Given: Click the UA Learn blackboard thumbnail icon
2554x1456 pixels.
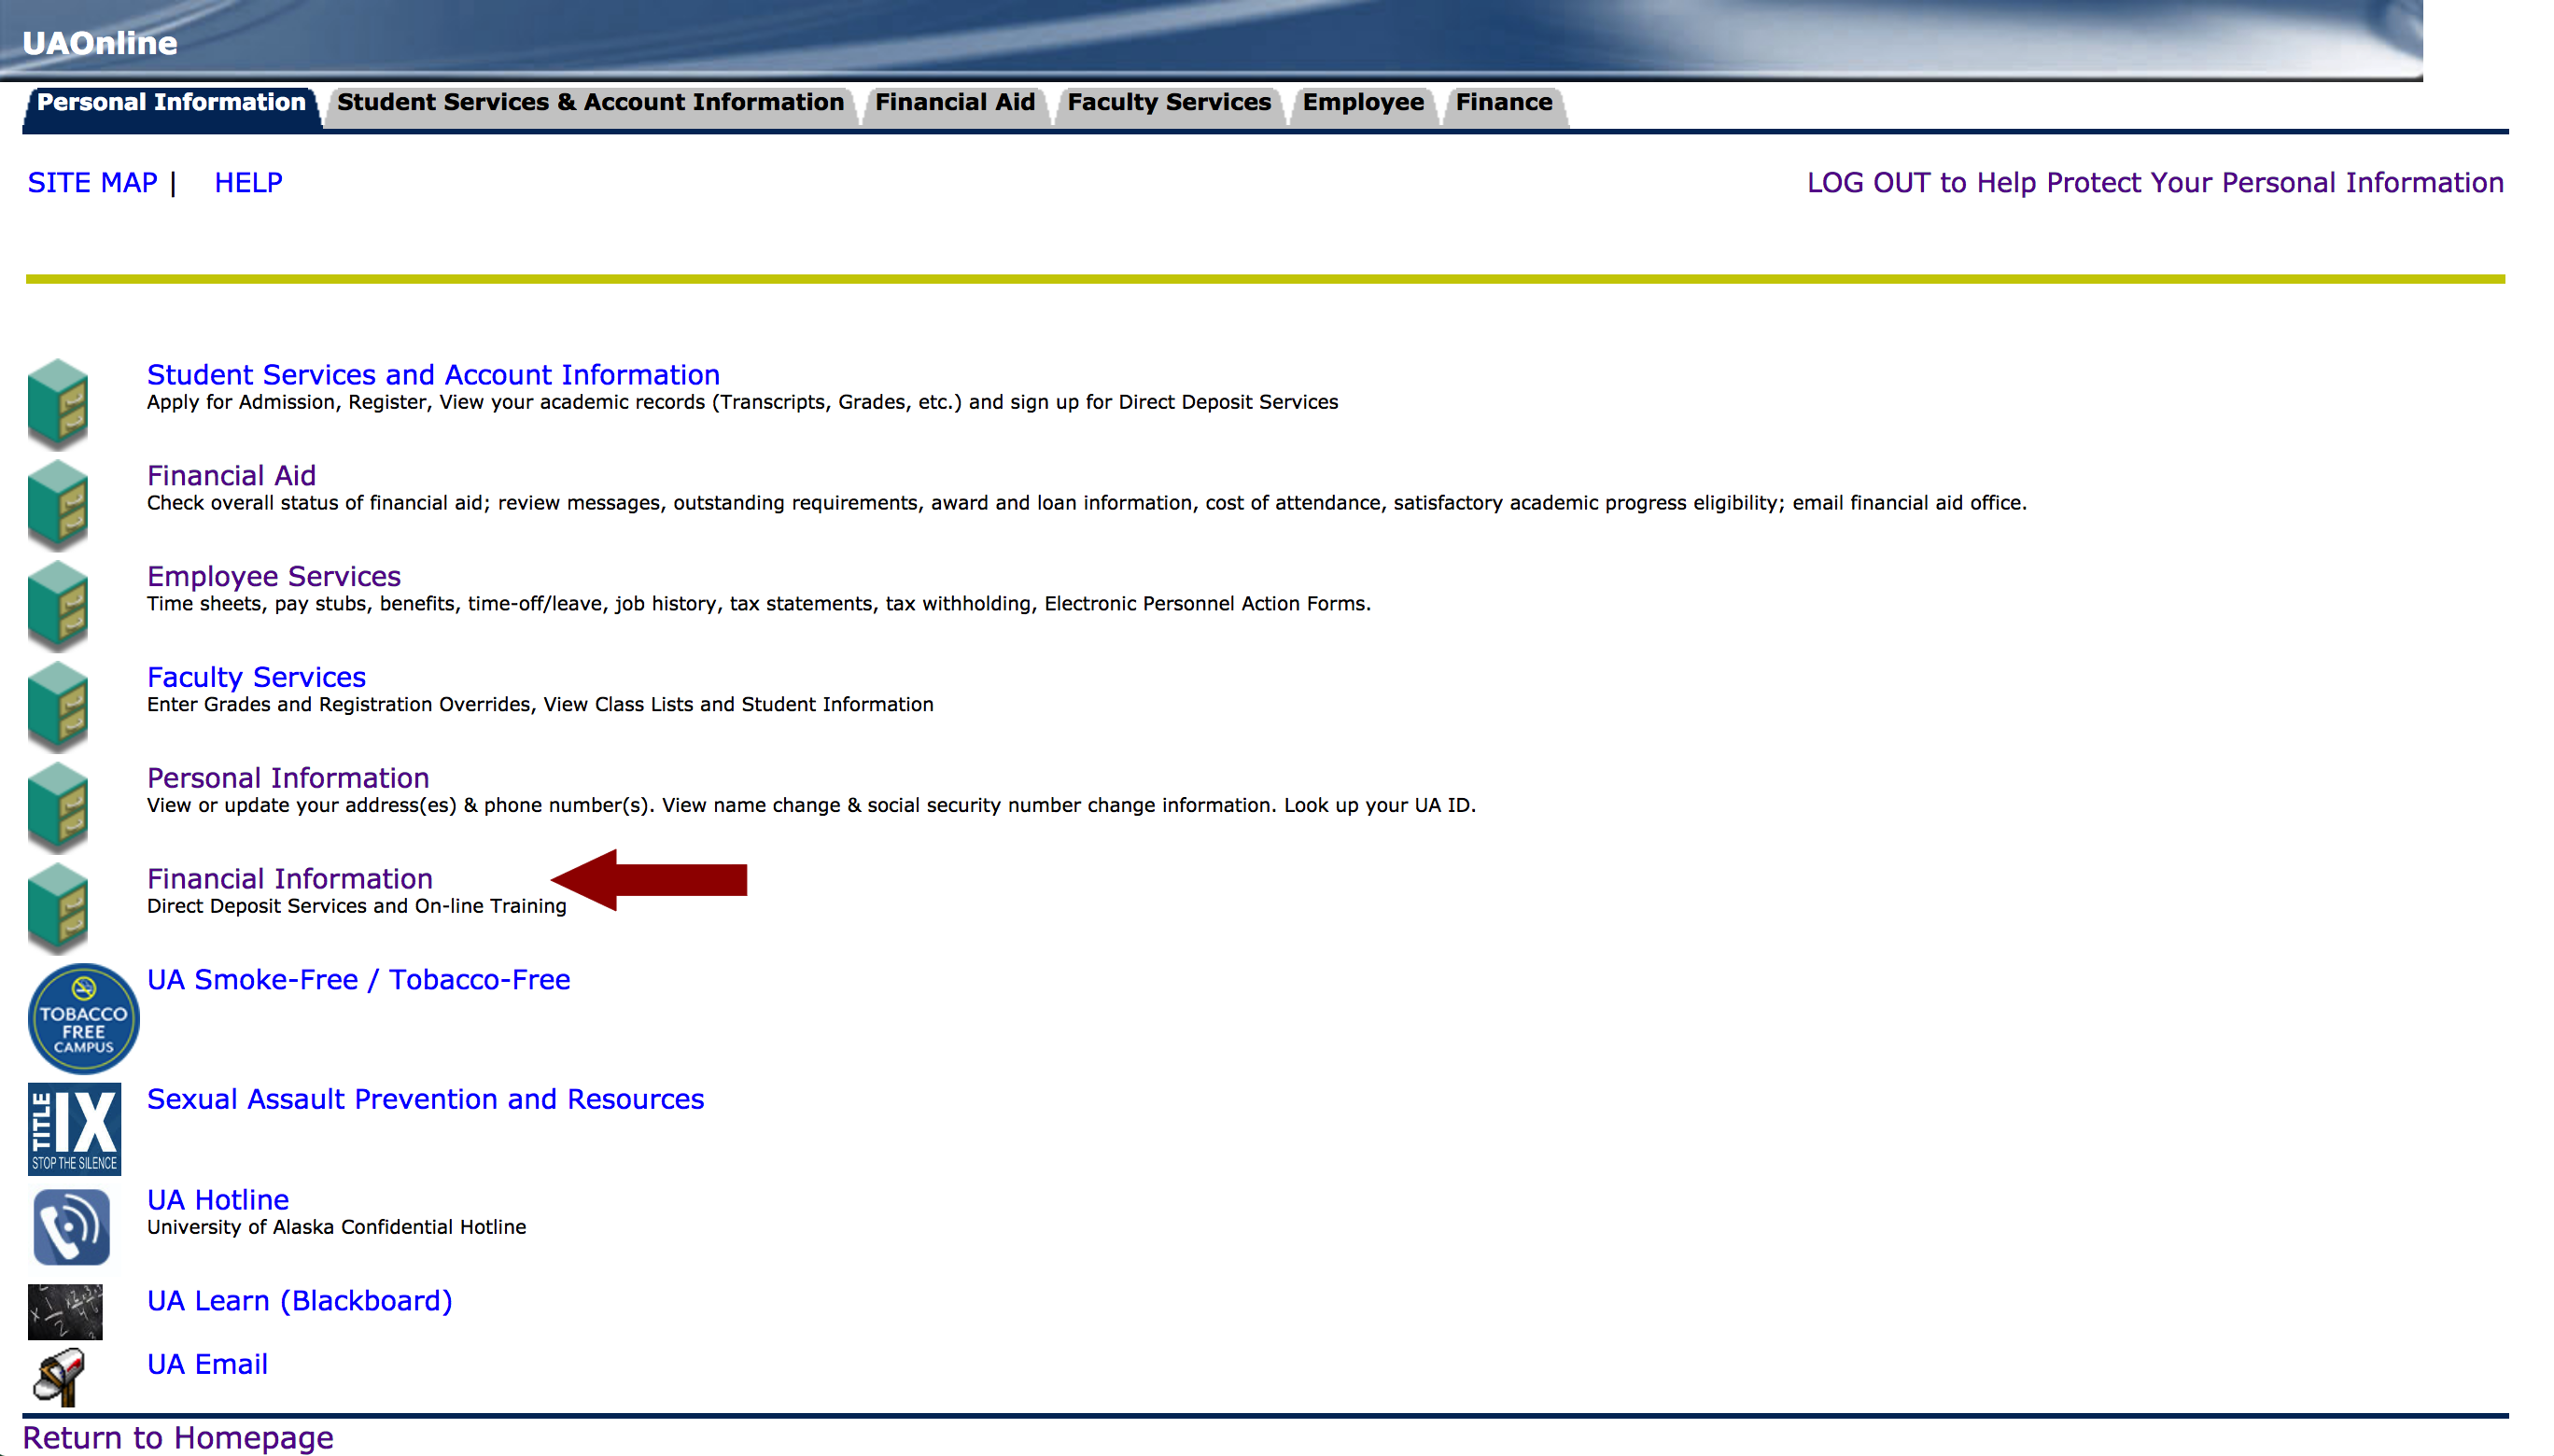Looking at the screenshot, I should point(65,1311).
